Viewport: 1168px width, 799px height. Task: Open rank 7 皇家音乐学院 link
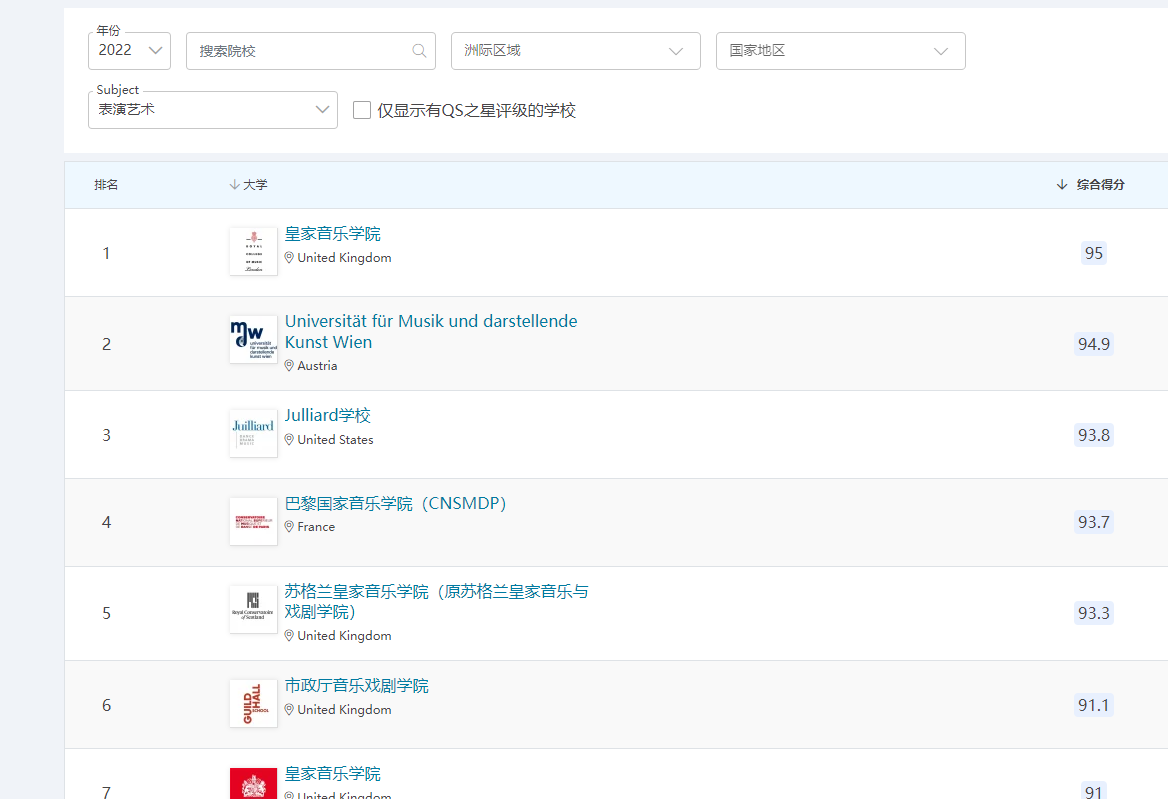333,774
